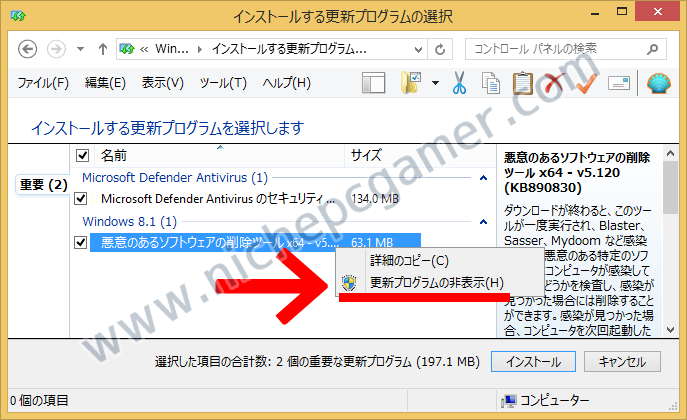
Task: Toggle the select-all checkbox beside 名前
Action: click(x=82, y=155)
